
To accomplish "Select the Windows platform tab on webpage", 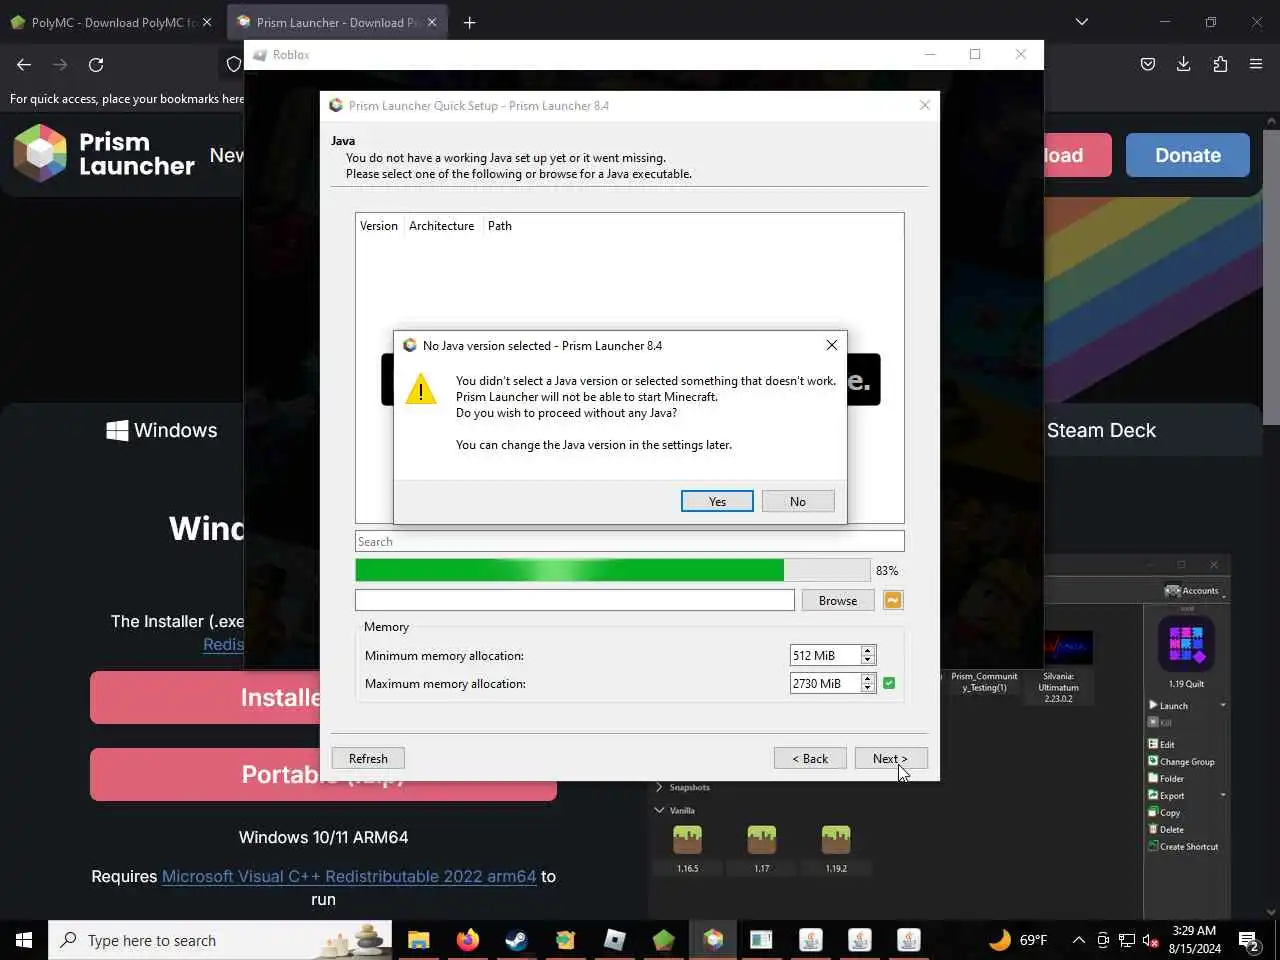I will (x=162, y=430).
